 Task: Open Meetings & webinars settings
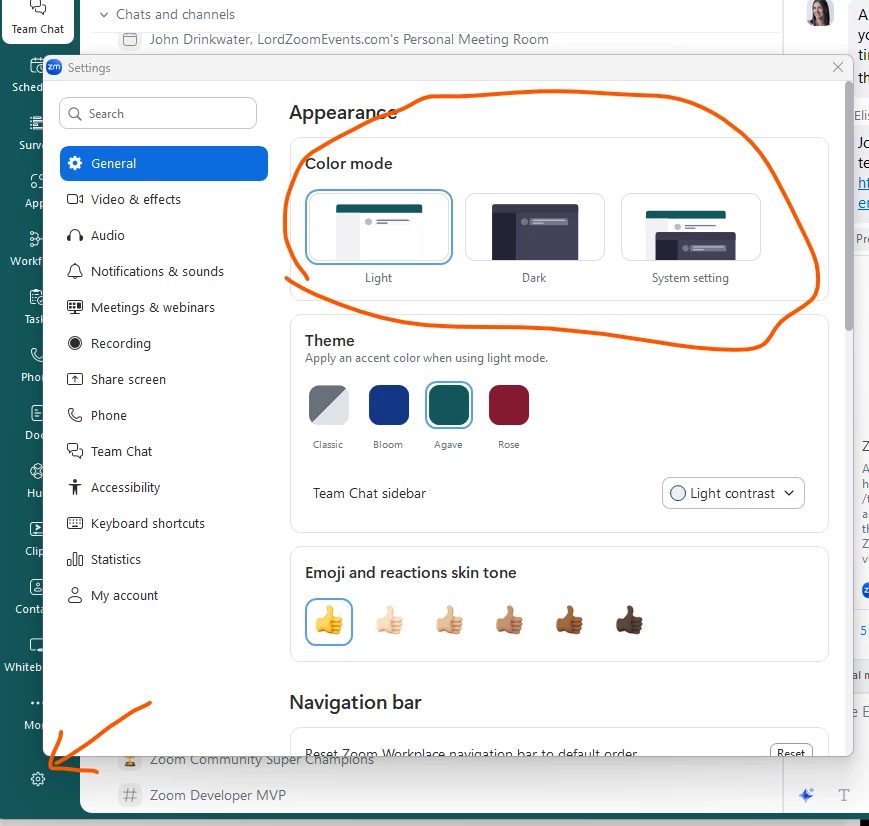[163, 308]
